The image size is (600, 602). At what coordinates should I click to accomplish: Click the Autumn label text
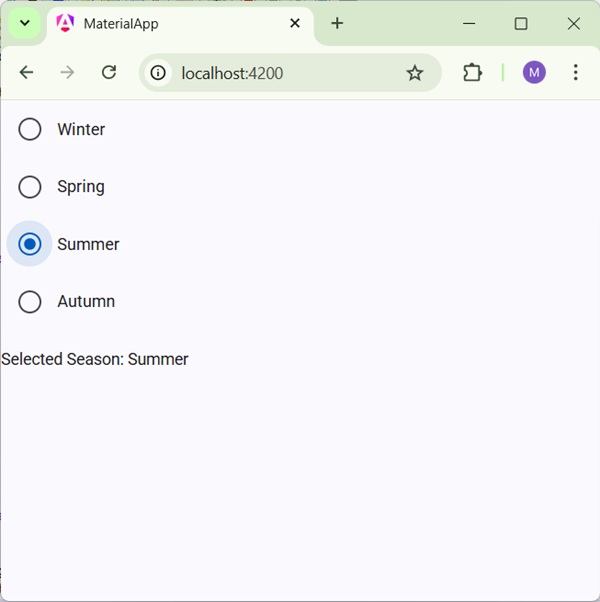tap(86, 302)
